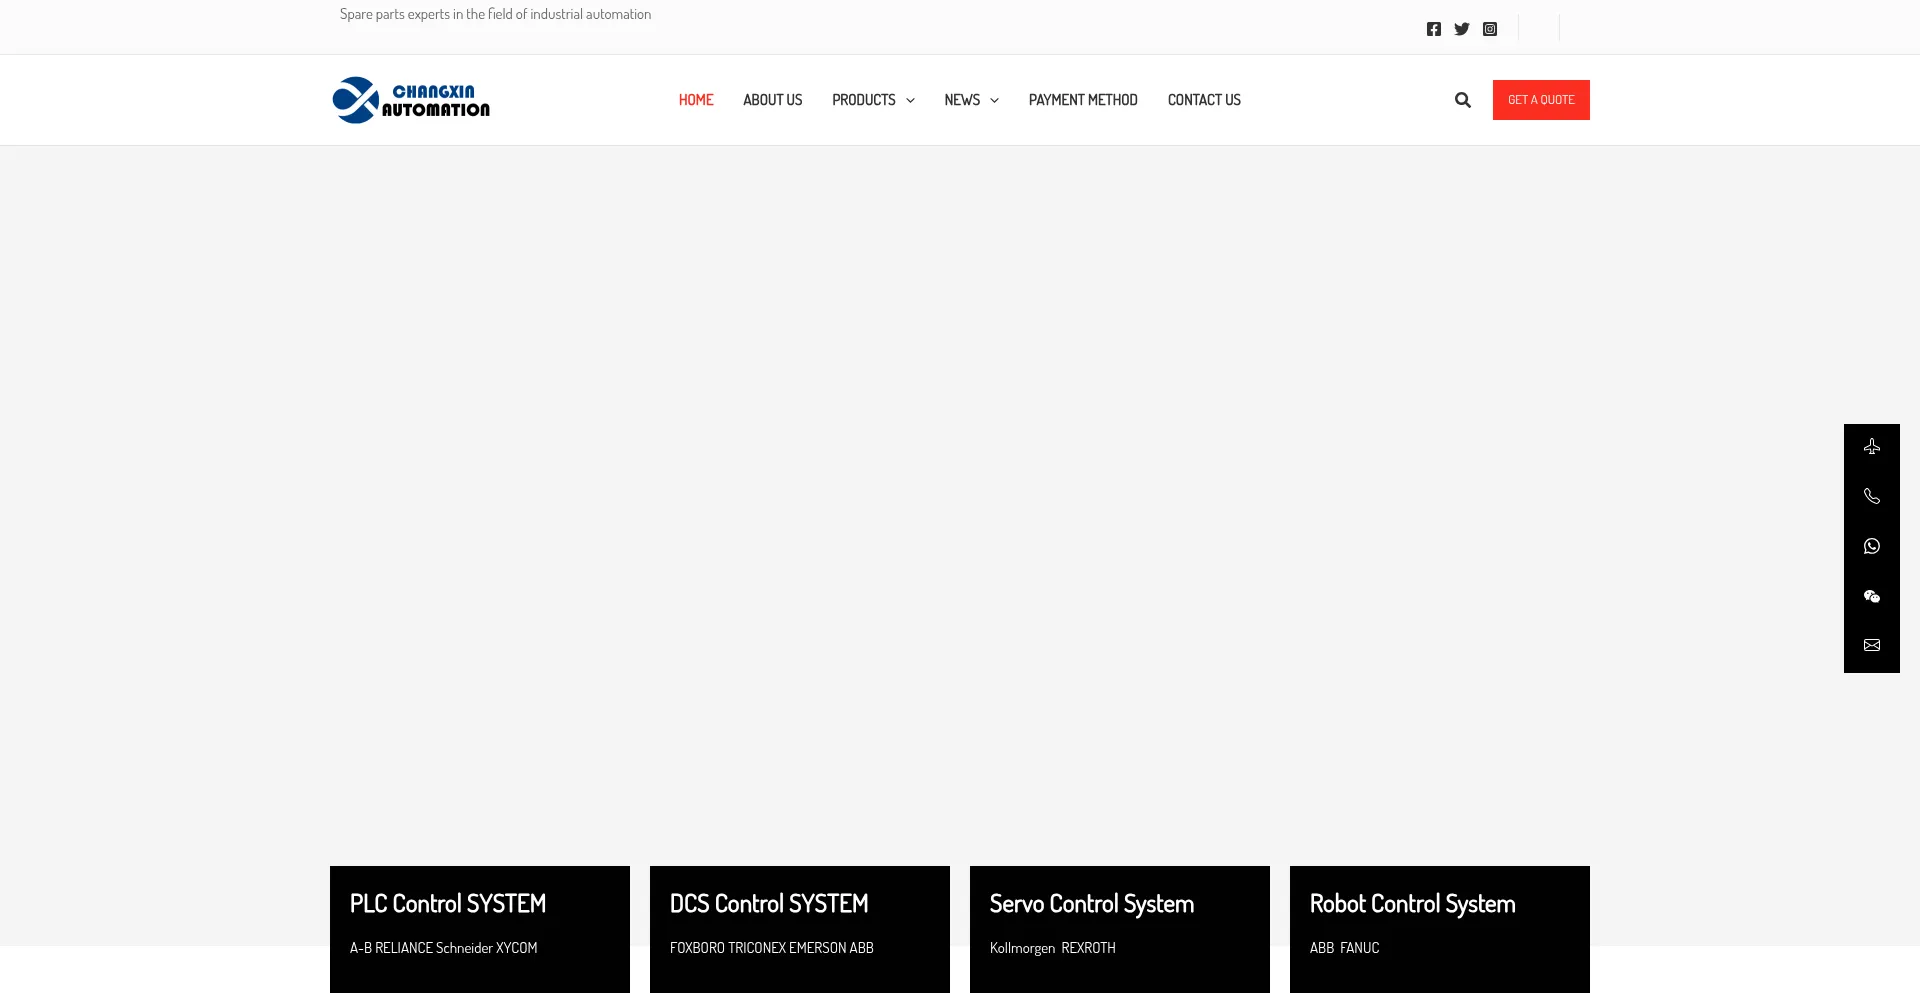Open the Facebook page icon
The image size is (1920, 993).
pyautogui.click(x=1433, y=29)
